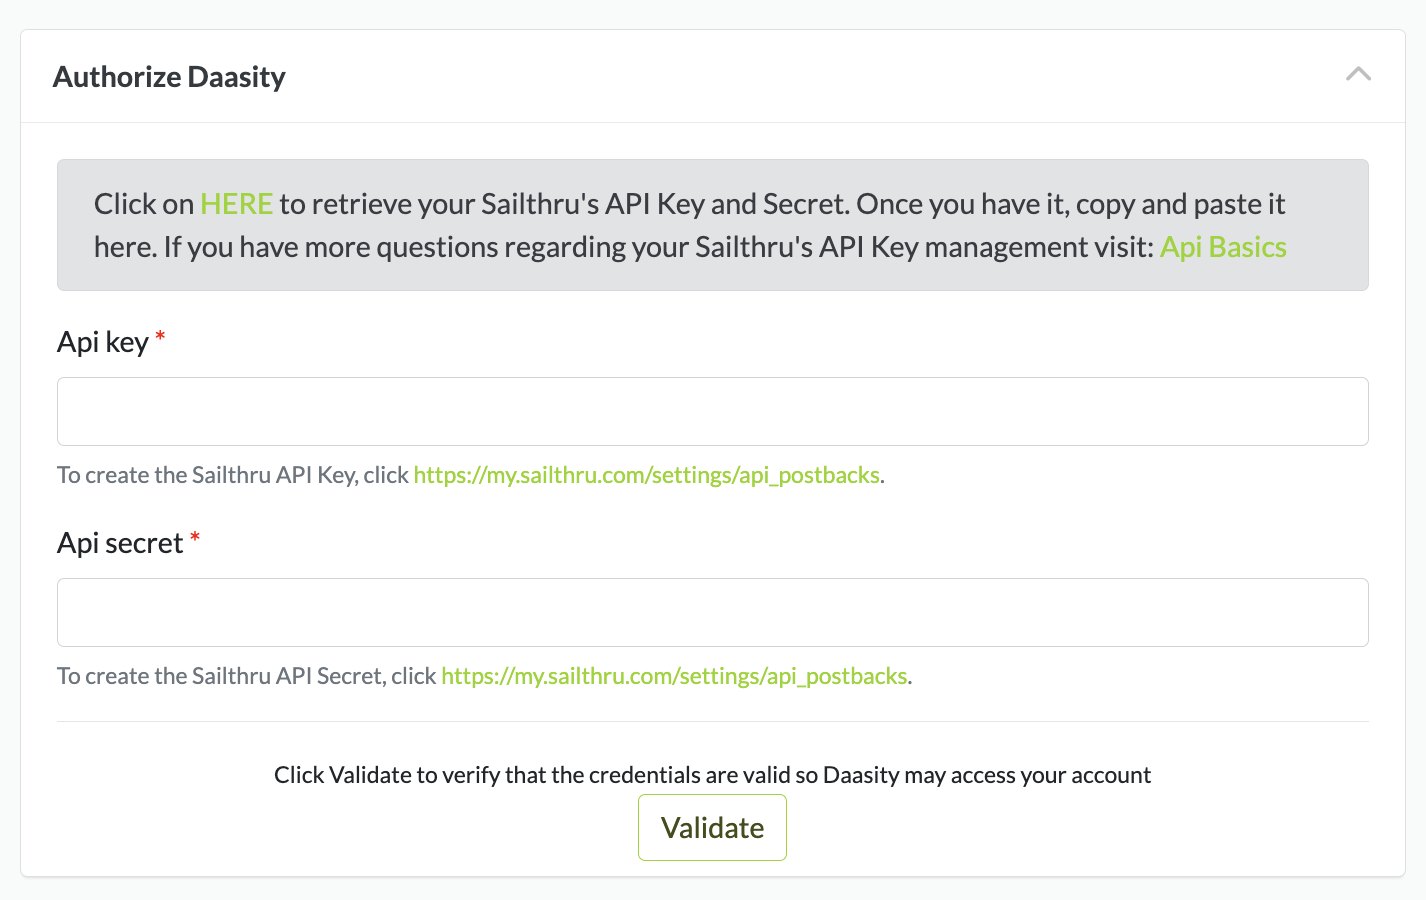Screen dimensions: 1426x900
Task: Click 'To create the Sailthru API Secret' helper text
Action: tap(246, 676)
